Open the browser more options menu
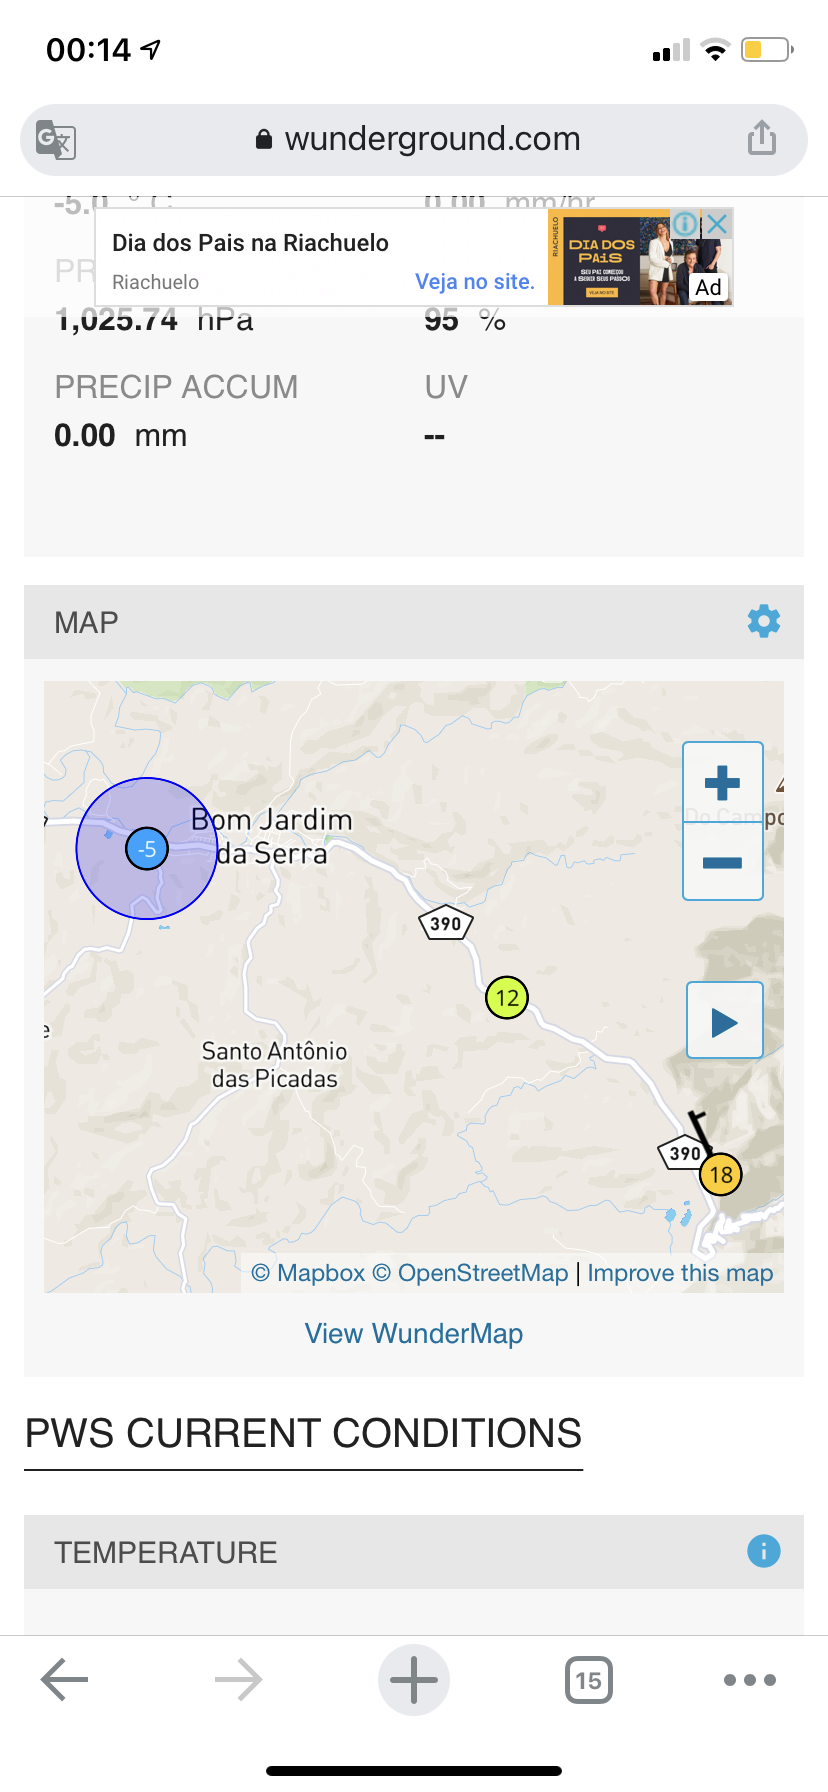This screenshot has width=828, height=1792. pyautogui.click(x=750, y=1680)
